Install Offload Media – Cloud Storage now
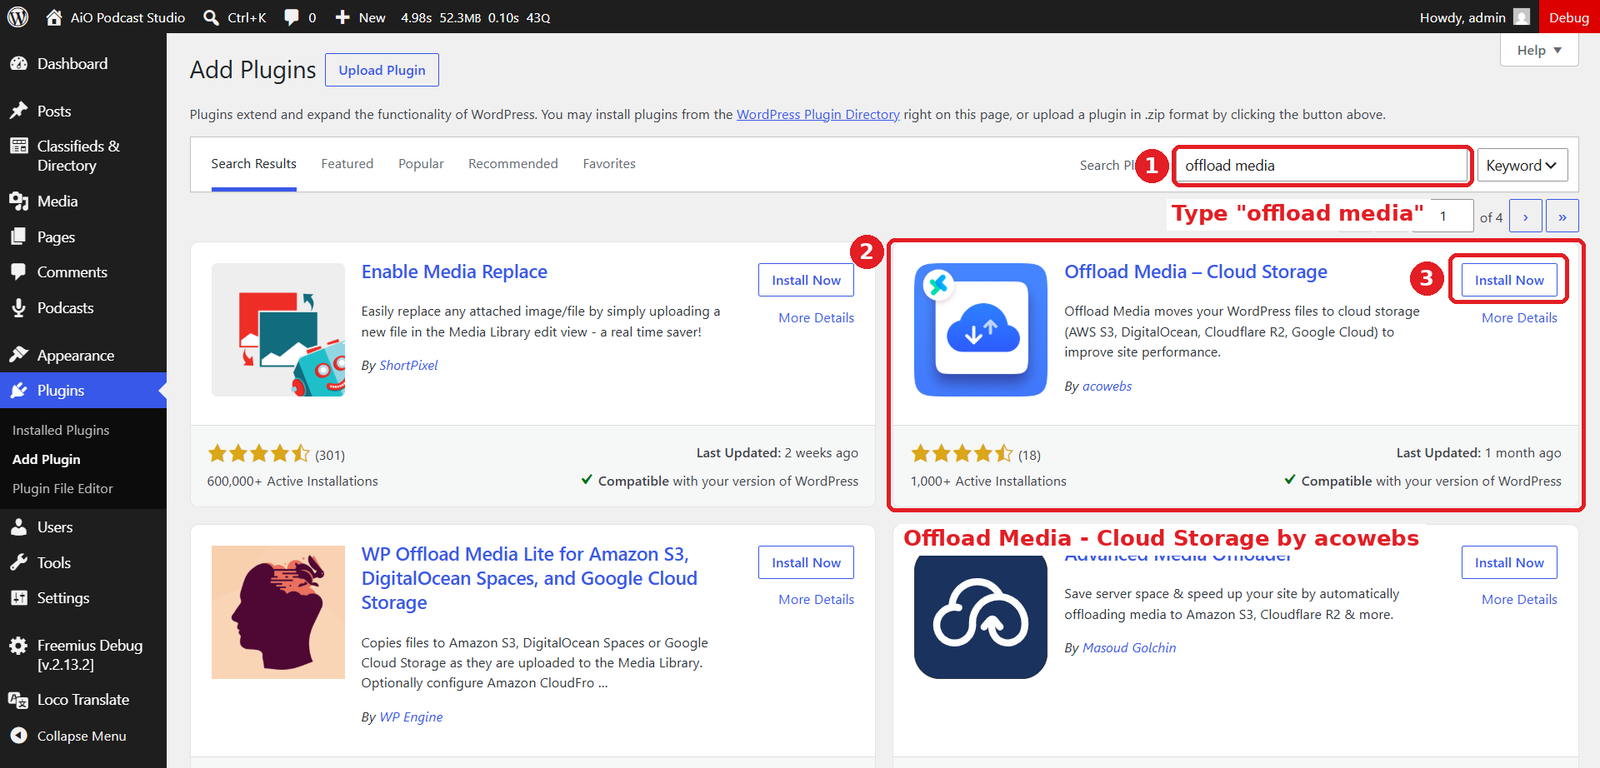The width and height of the screenshot is (1600, 768). click(x=1509, y=280)
